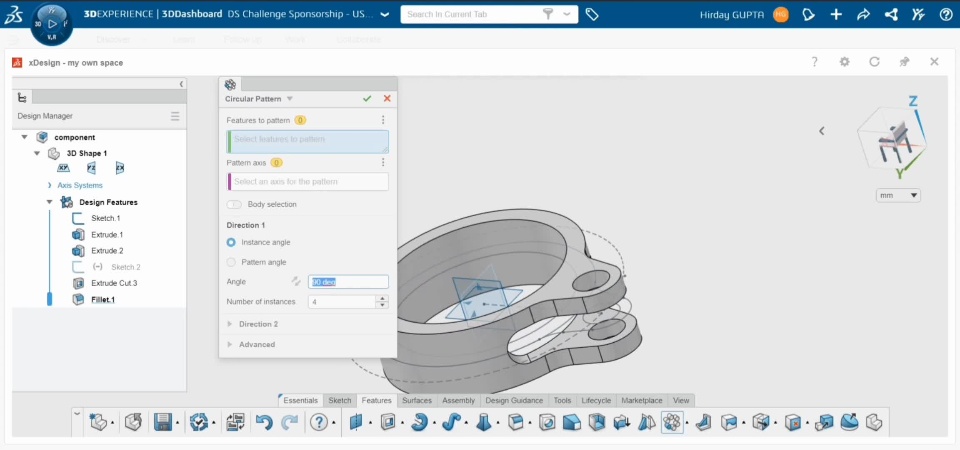Viewport: 960px width, 450px height.
Task: Open dashboard title dropdown chevron
Action: pyautogui.click(x=384, y=15)
